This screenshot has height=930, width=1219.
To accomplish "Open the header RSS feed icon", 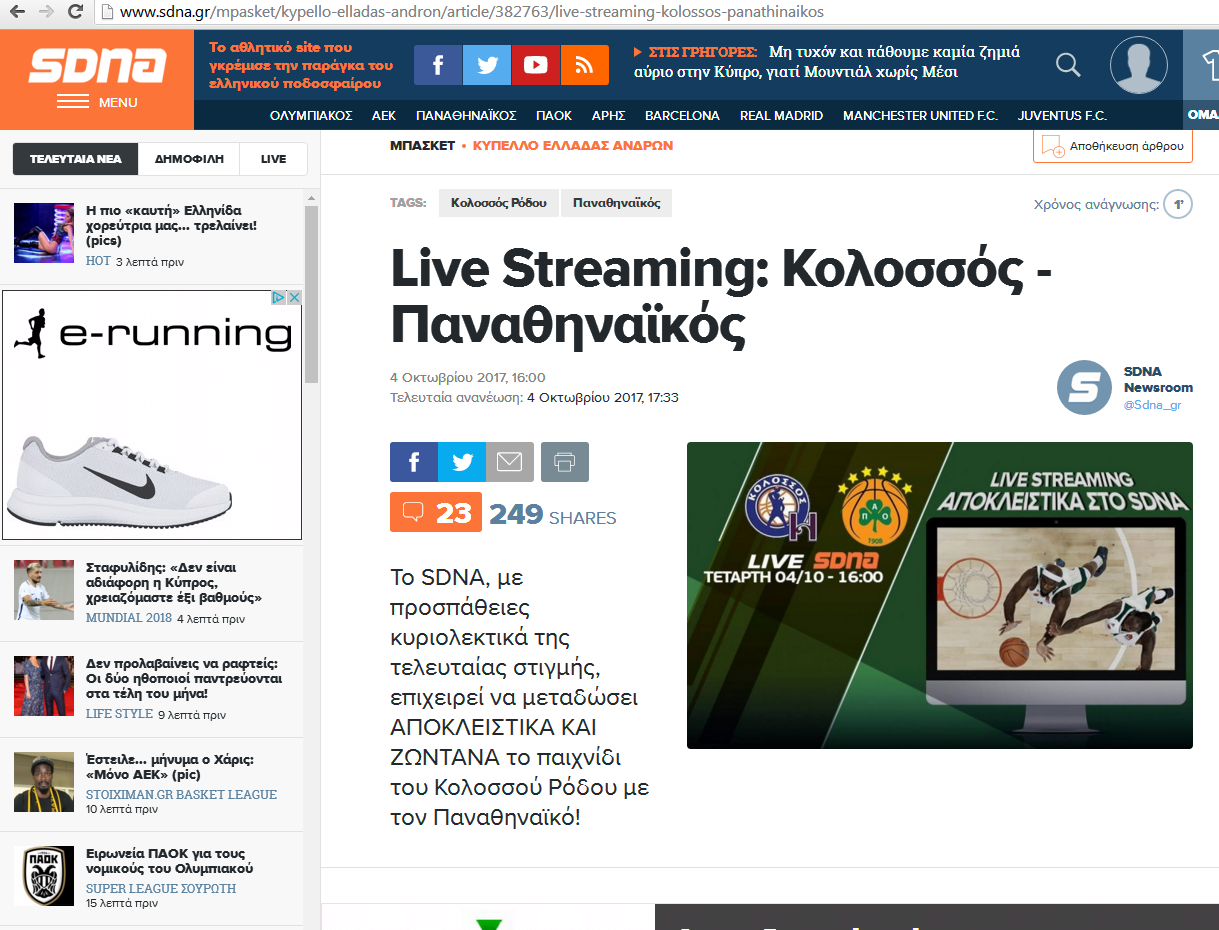I will (x=585, y=65).
